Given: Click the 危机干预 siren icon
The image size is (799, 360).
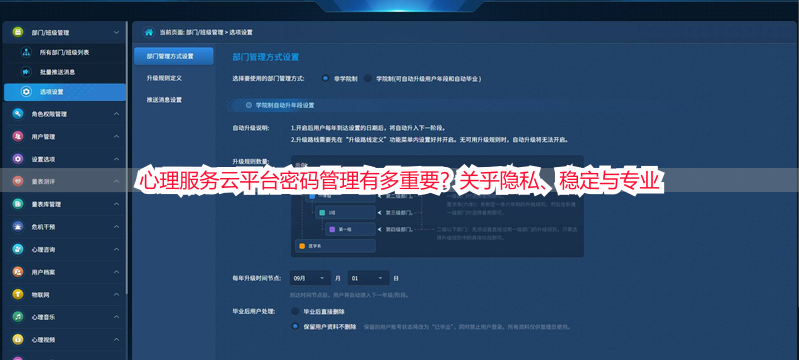Looking at the screenshot, I should point(18,226).
